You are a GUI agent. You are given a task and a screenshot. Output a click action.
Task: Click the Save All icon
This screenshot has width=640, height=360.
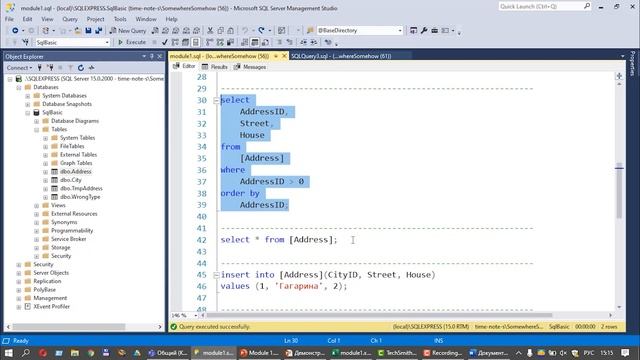tap(98, 31)
